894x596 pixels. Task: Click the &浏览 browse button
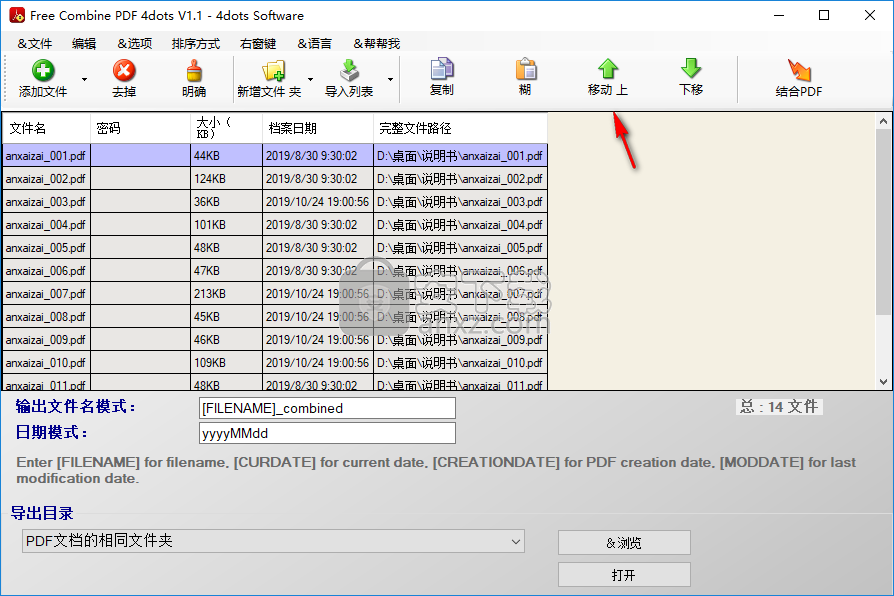click(624, 542)
